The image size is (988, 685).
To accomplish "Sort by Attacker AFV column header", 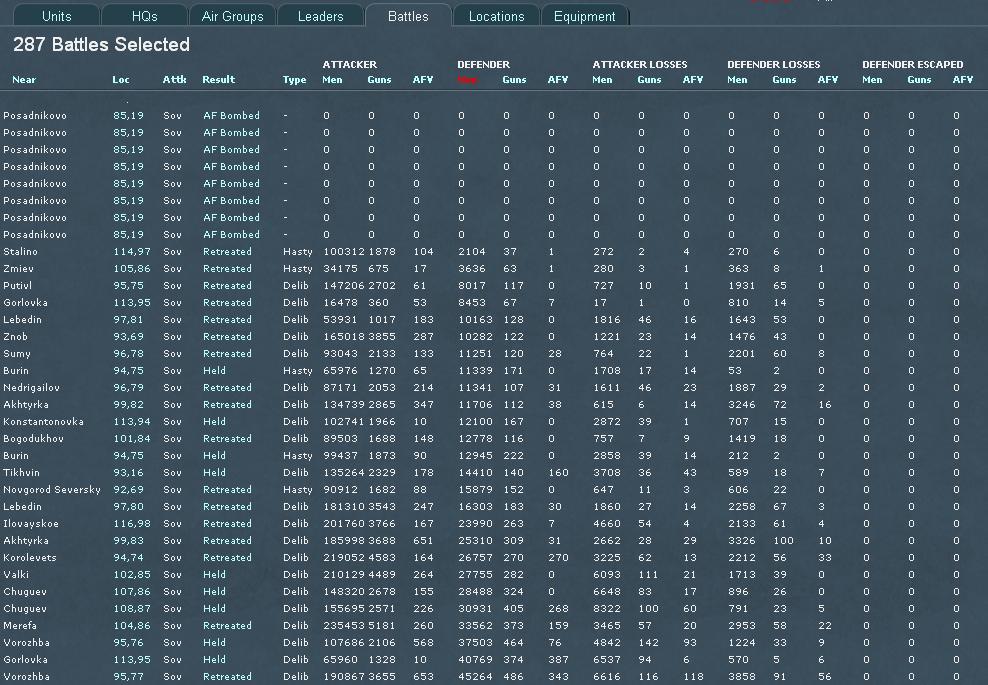I will 423,79.
